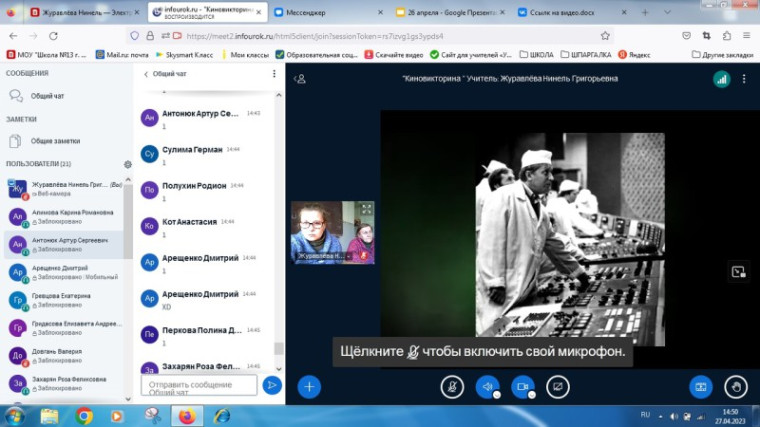Click the webcam video thumbnail

click(332, 233)
